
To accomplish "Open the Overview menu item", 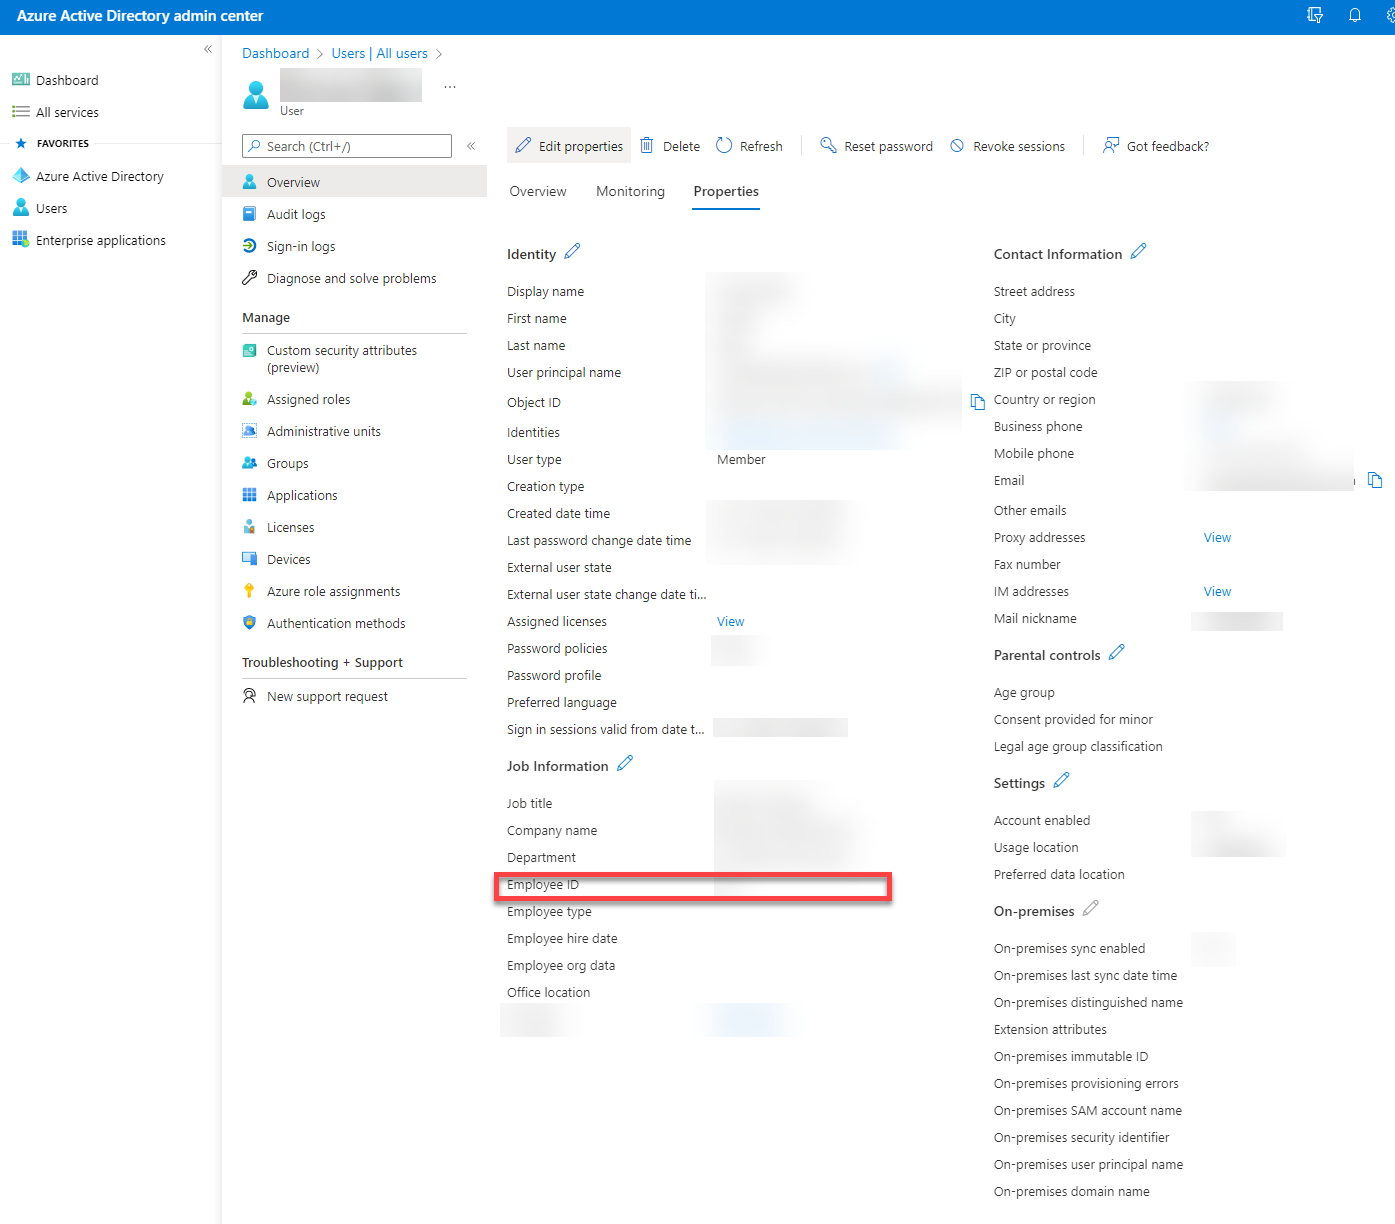I will (x=354, y=182).
